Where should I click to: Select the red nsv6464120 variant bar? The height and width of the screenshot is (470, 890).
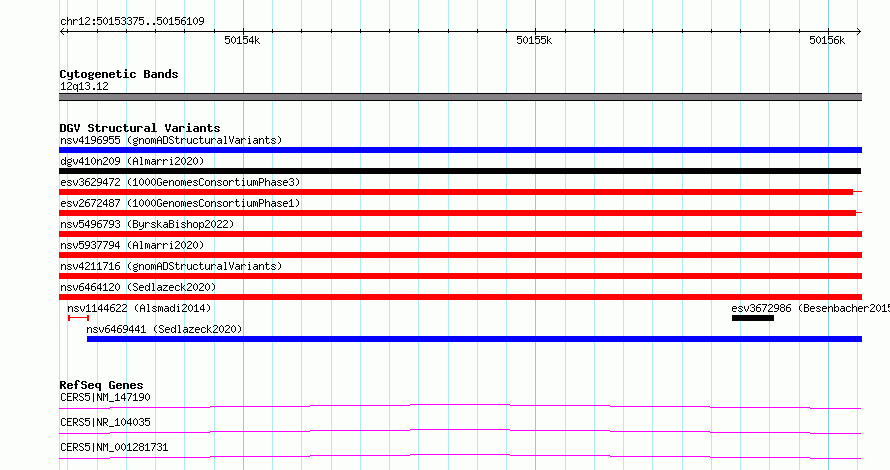(x=460, y=297)
